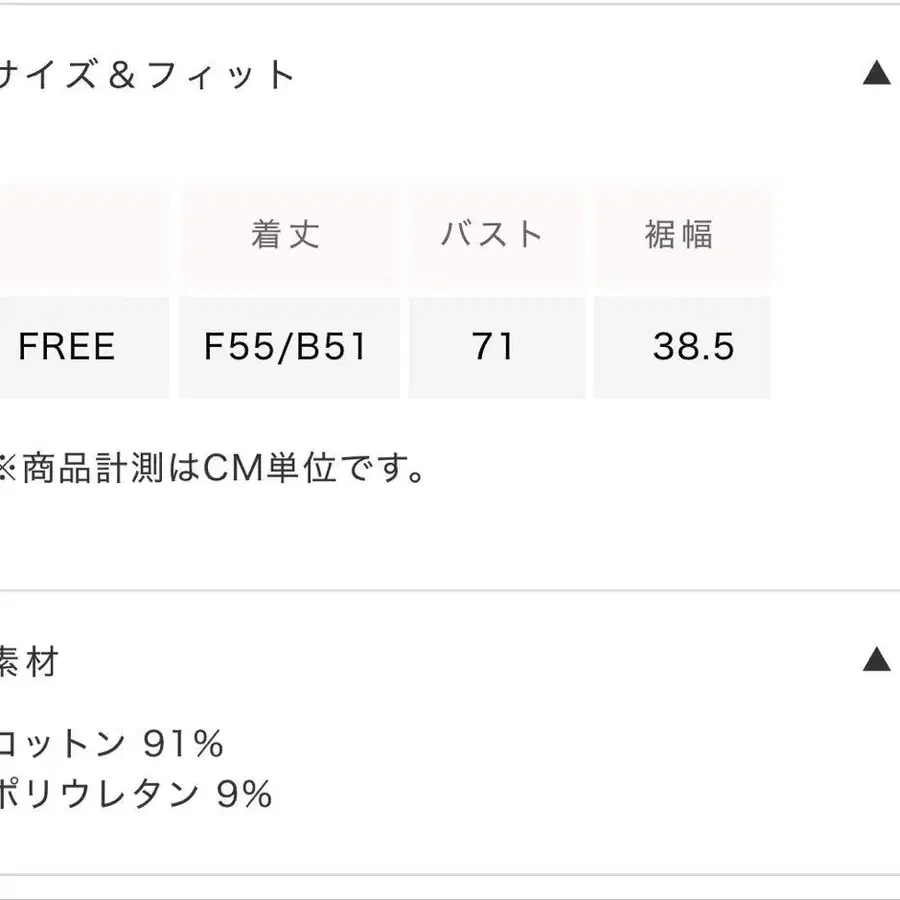Viewport: 900px width, 900px height.
Task: Select the CM unit text in the note
Action: pyautogui.click(x=233, y=468)
